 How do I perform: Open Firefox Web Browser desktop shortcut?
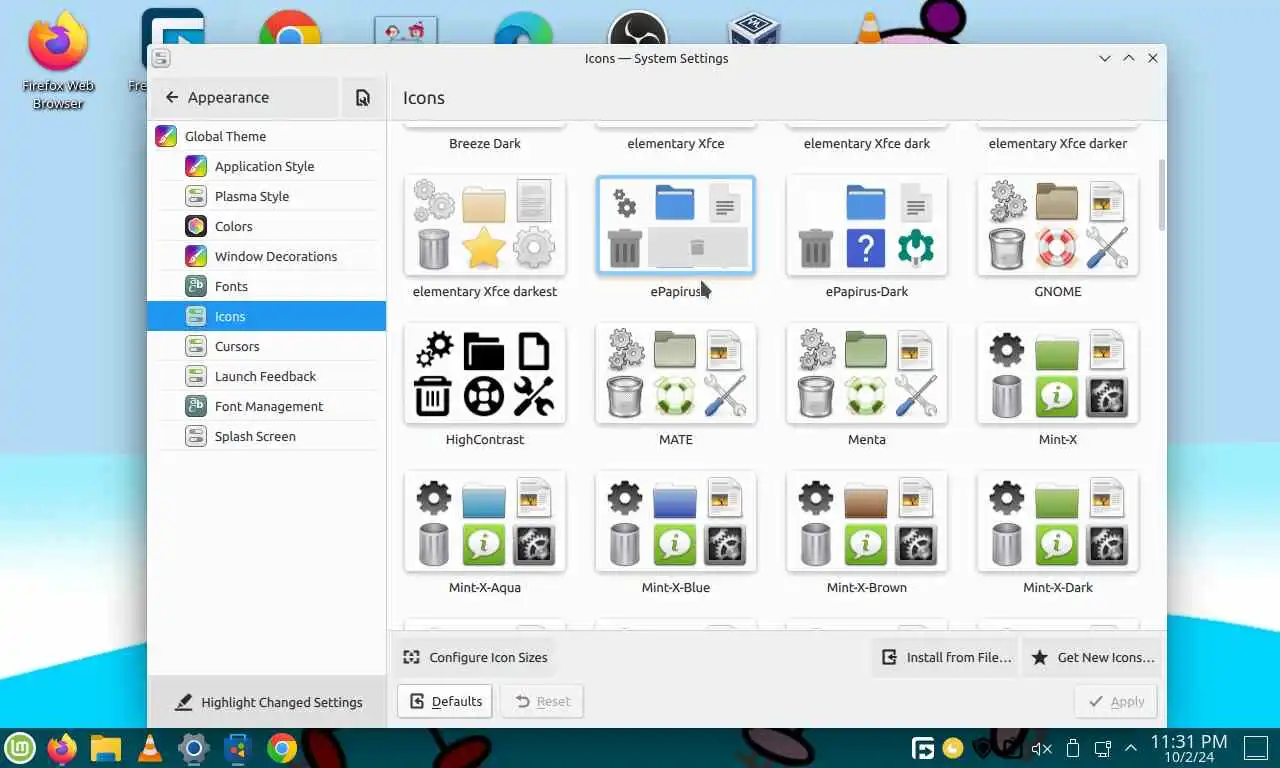[x=58, y=61]
